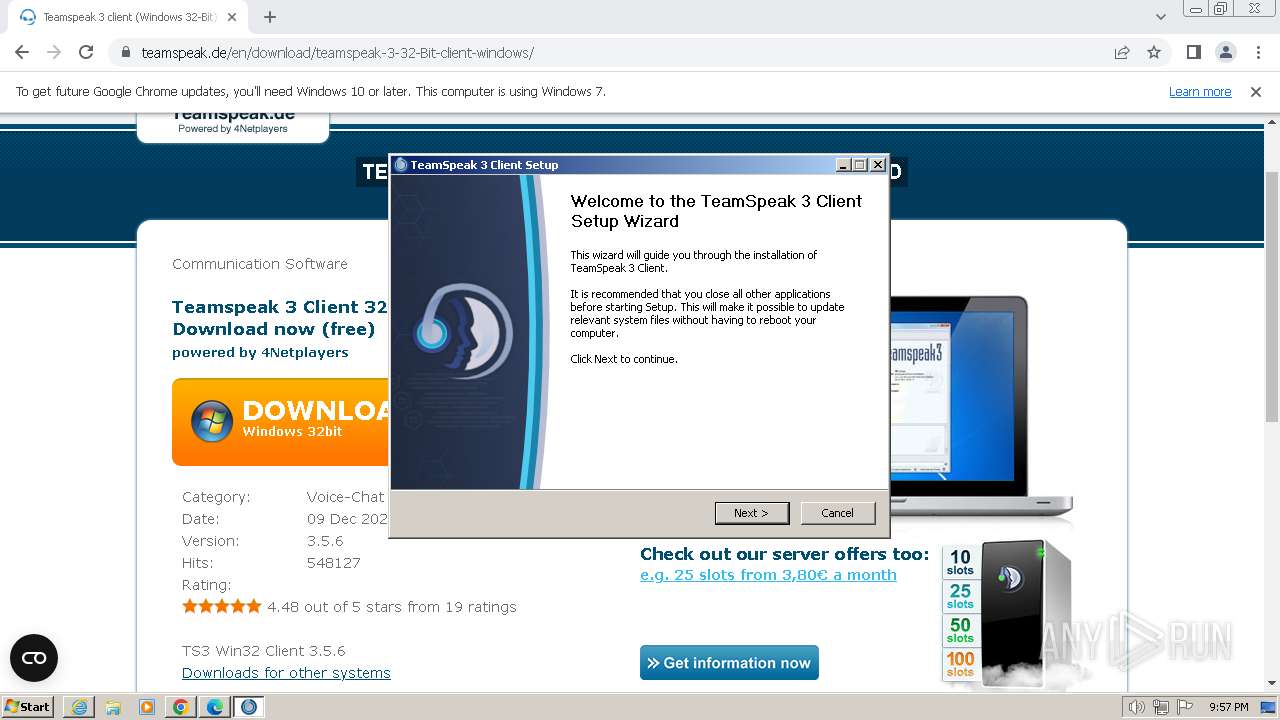Click the five-star rating

pos(222,606)
